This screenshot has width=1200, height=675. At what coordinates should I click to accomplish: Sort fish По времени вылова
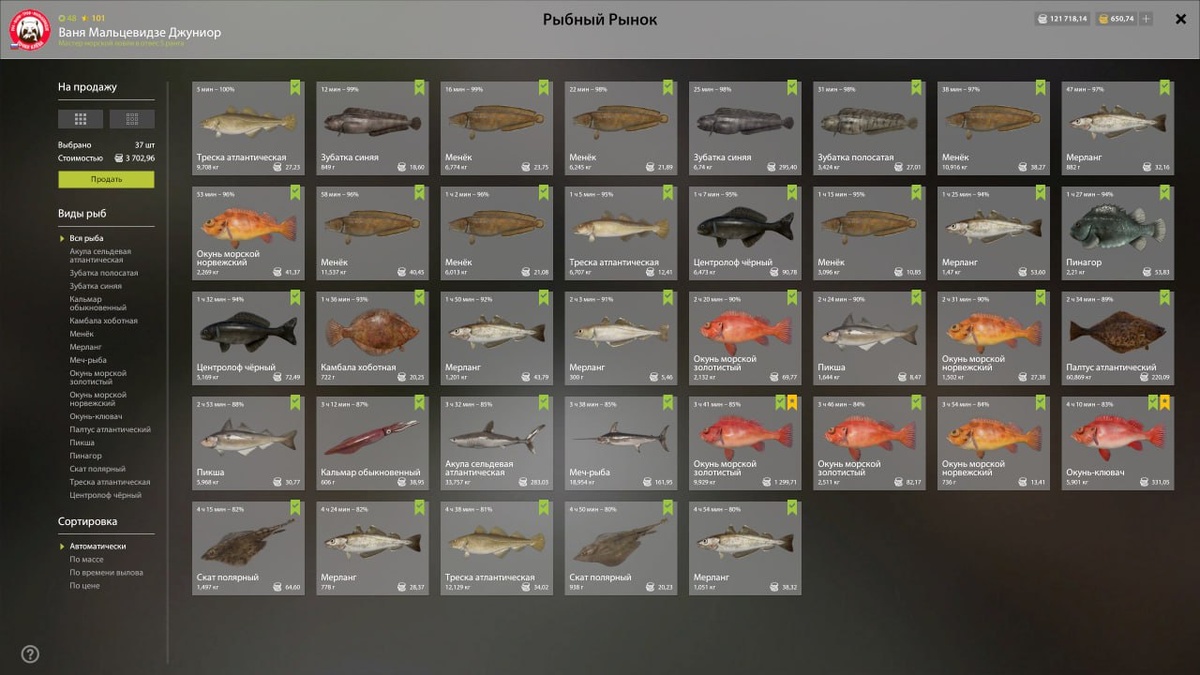click(x=106, y=572)
